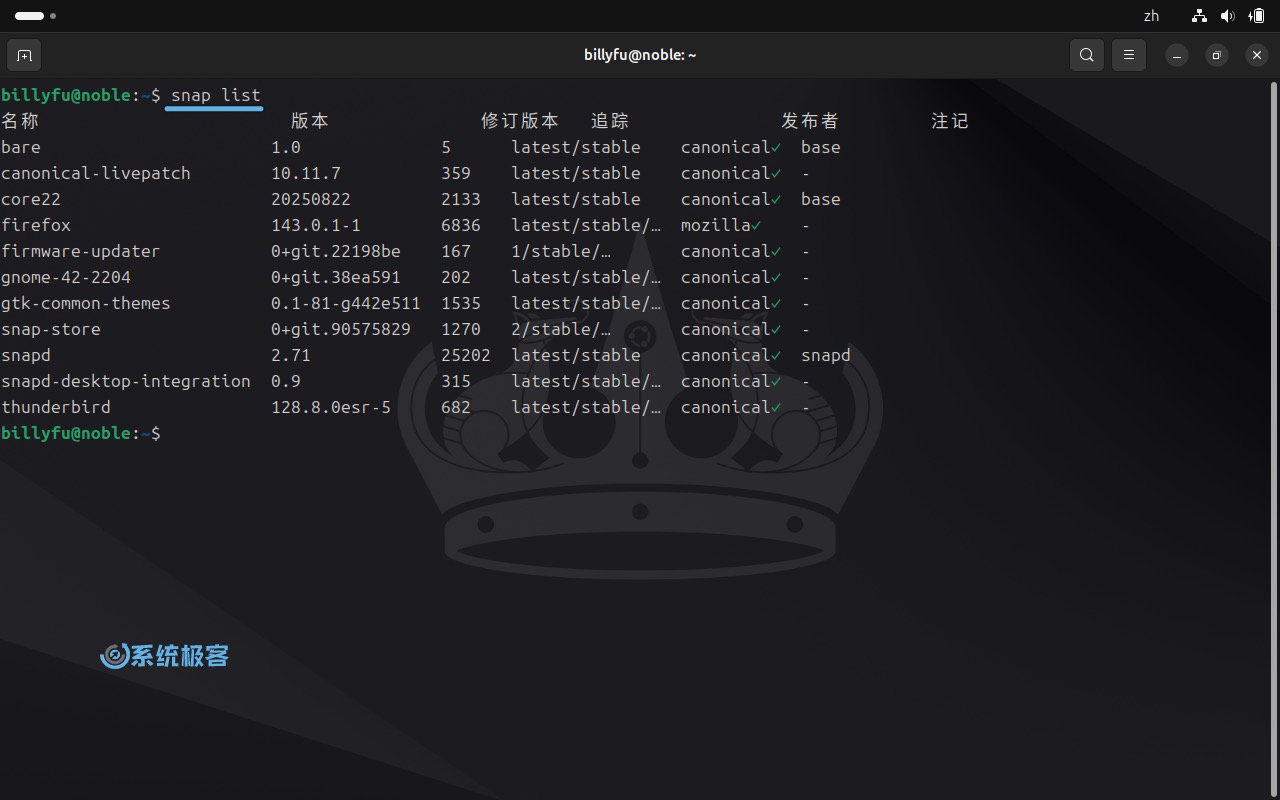Screen dimensions: 1280x800
Task: Click the green checkmark beside mozilla
Action: (x=756, y=225)
